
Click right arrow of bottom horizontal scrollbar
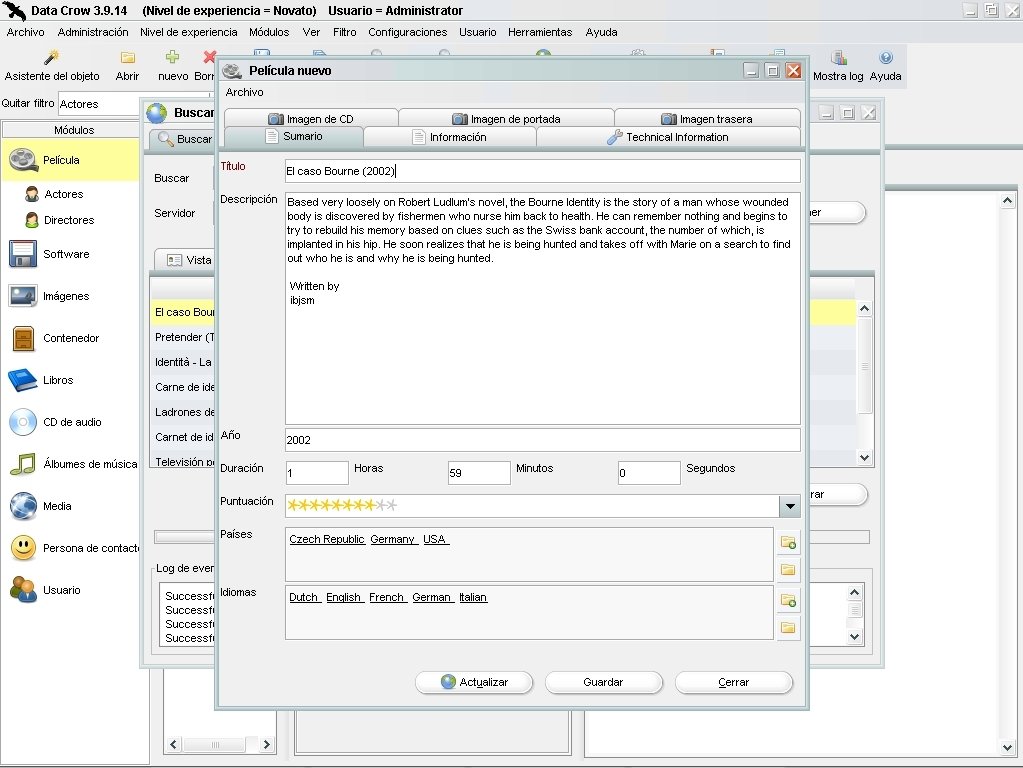pos(266,745)
